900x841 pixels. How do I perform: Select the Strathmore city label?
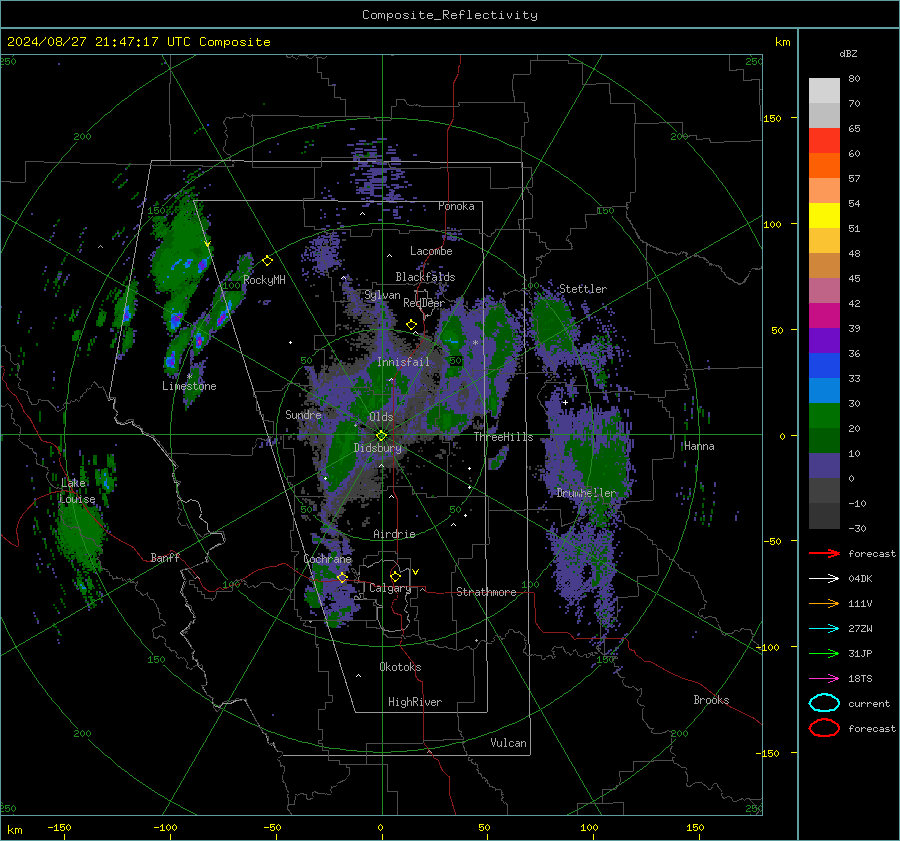486,592
